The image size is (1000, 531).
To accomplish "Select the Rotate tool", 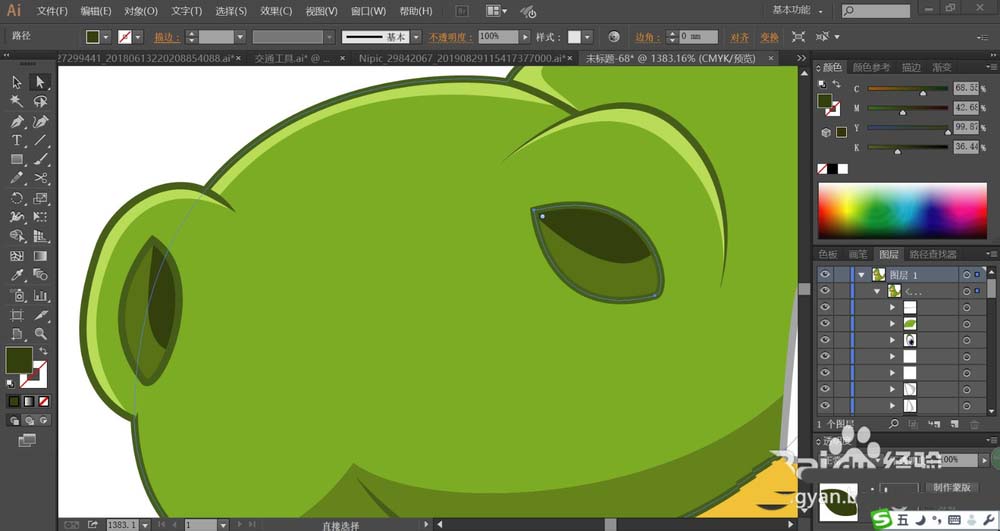I will pyautogui.click(x=17, y=198).
